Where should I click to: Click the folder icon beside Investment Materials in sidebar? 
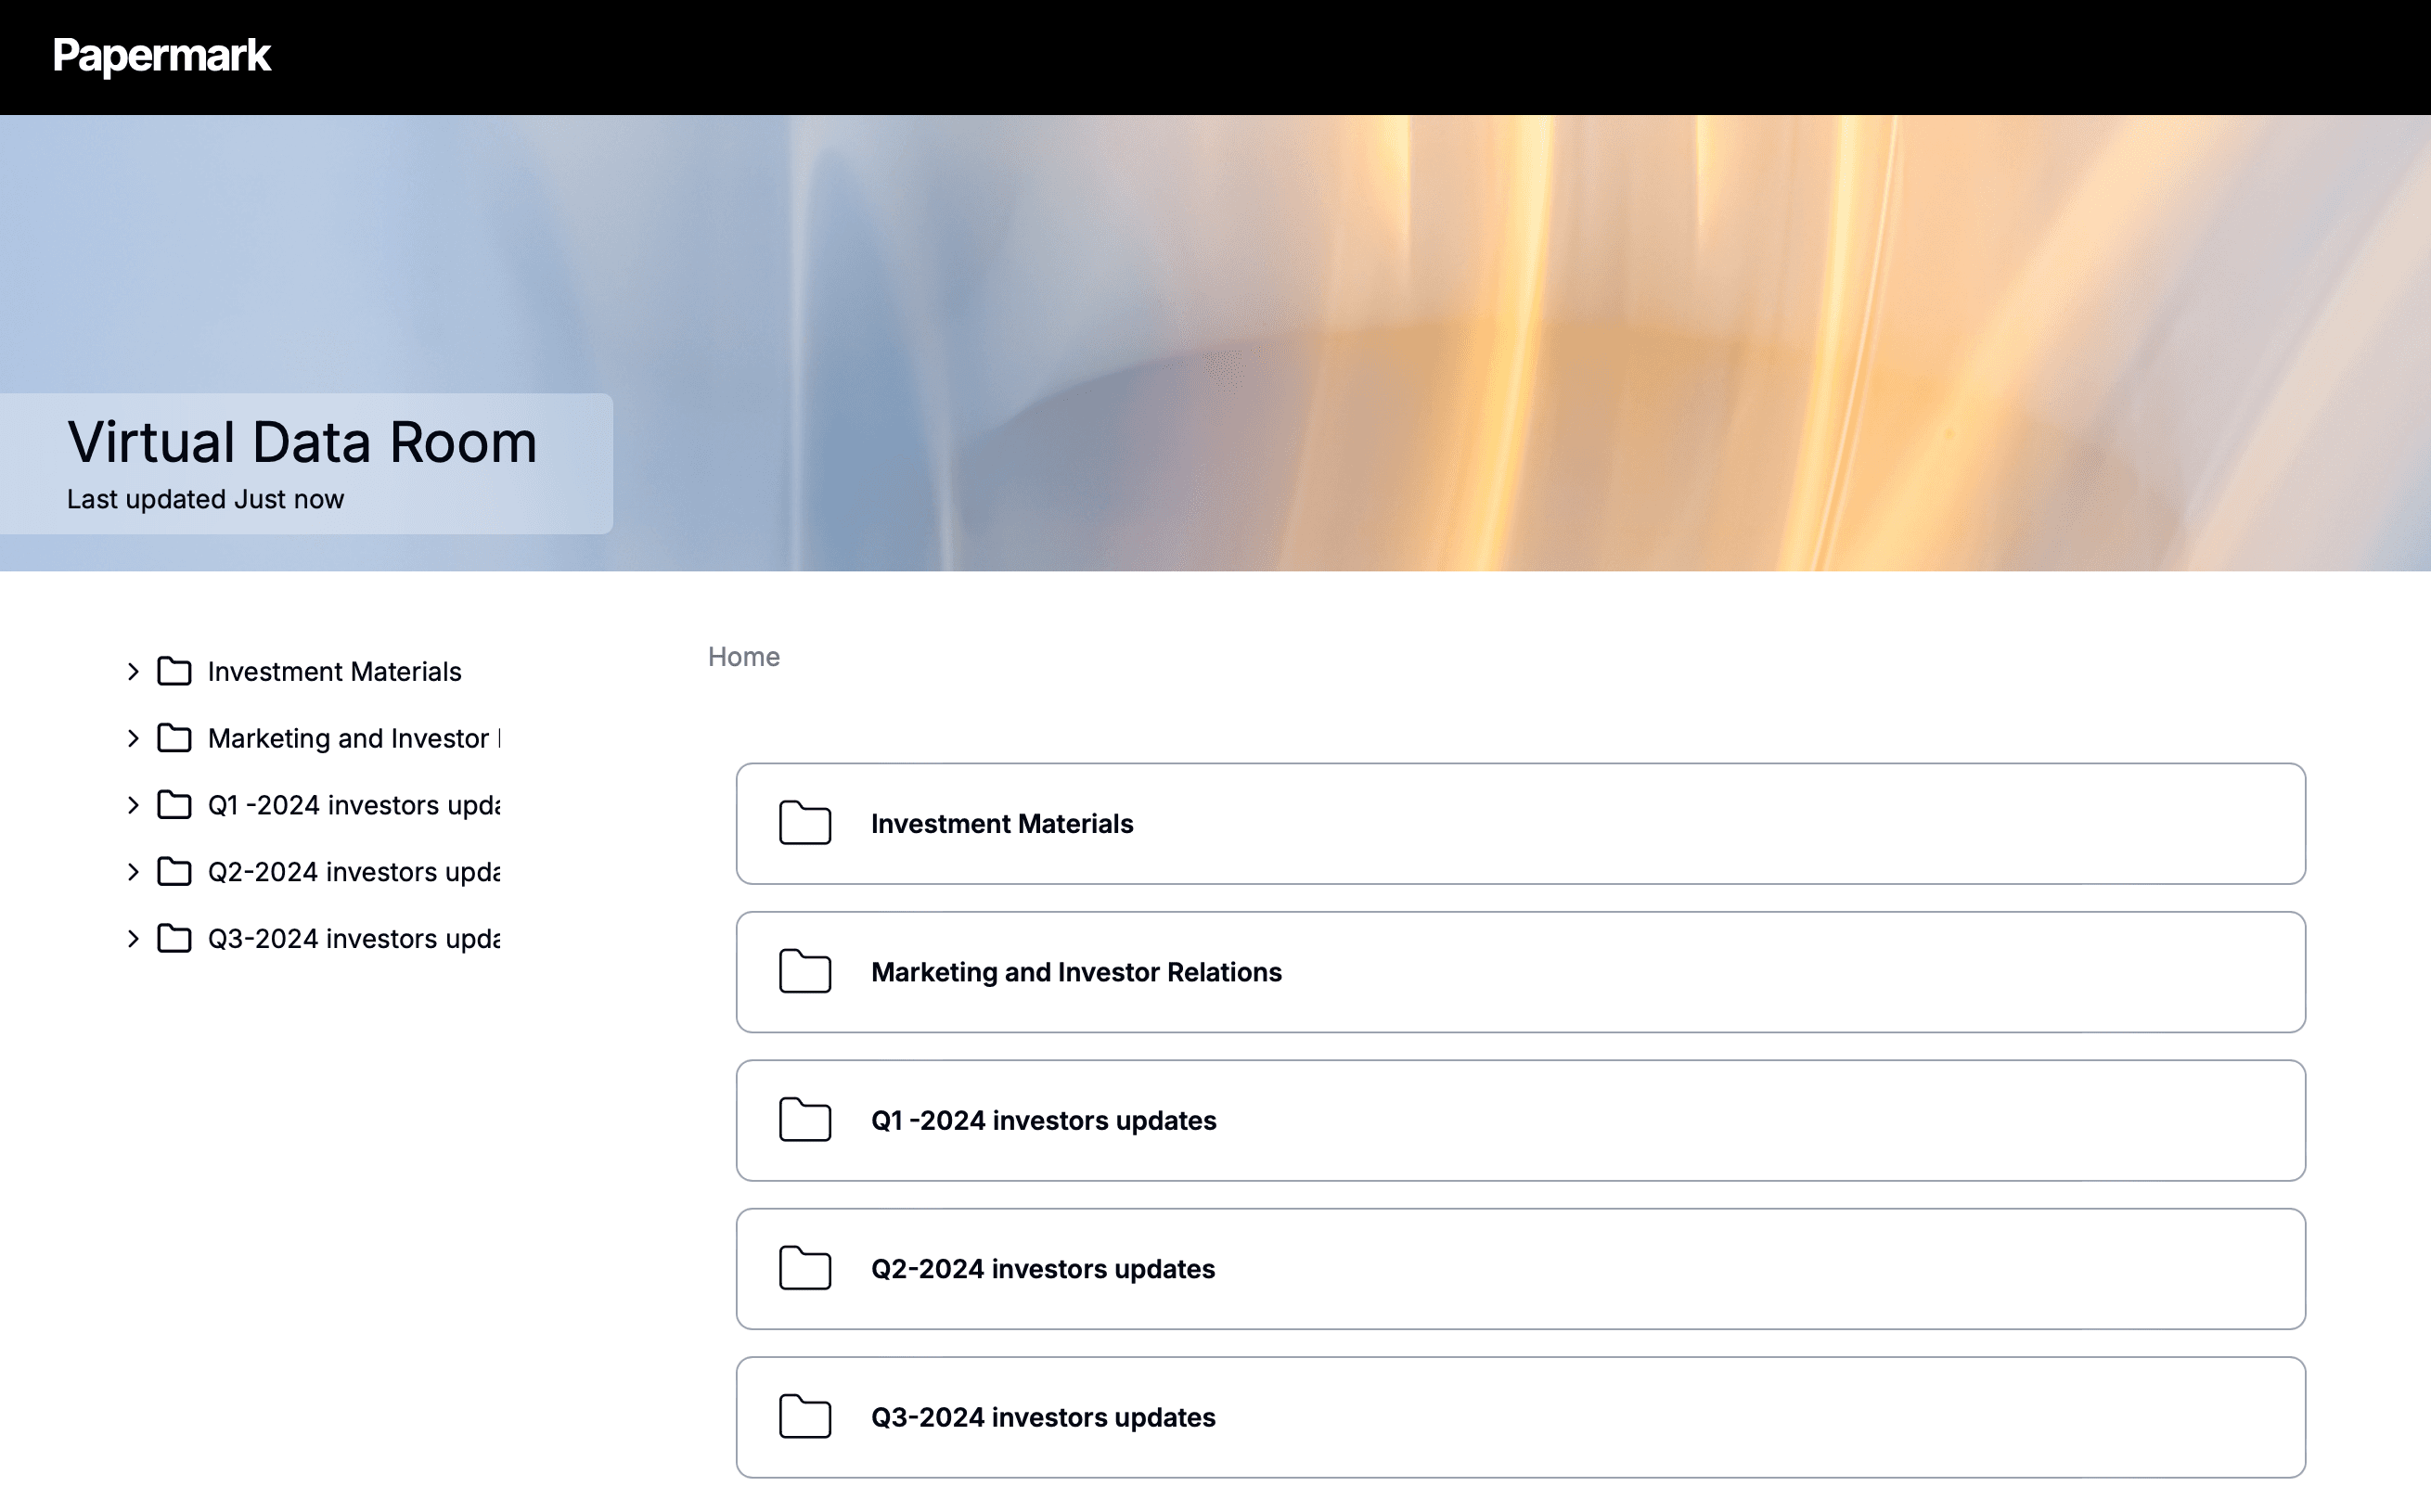point(174,672)
